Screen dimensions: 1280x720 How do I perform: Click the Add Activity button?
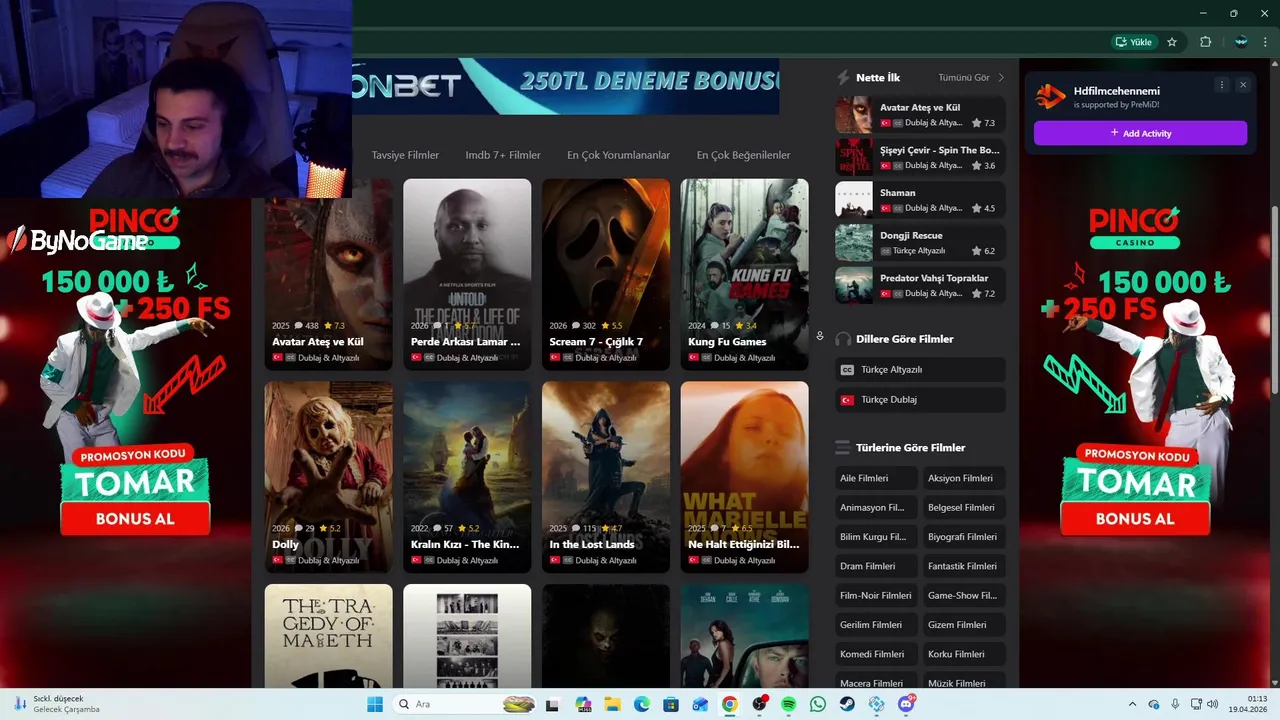(1140, 133)
